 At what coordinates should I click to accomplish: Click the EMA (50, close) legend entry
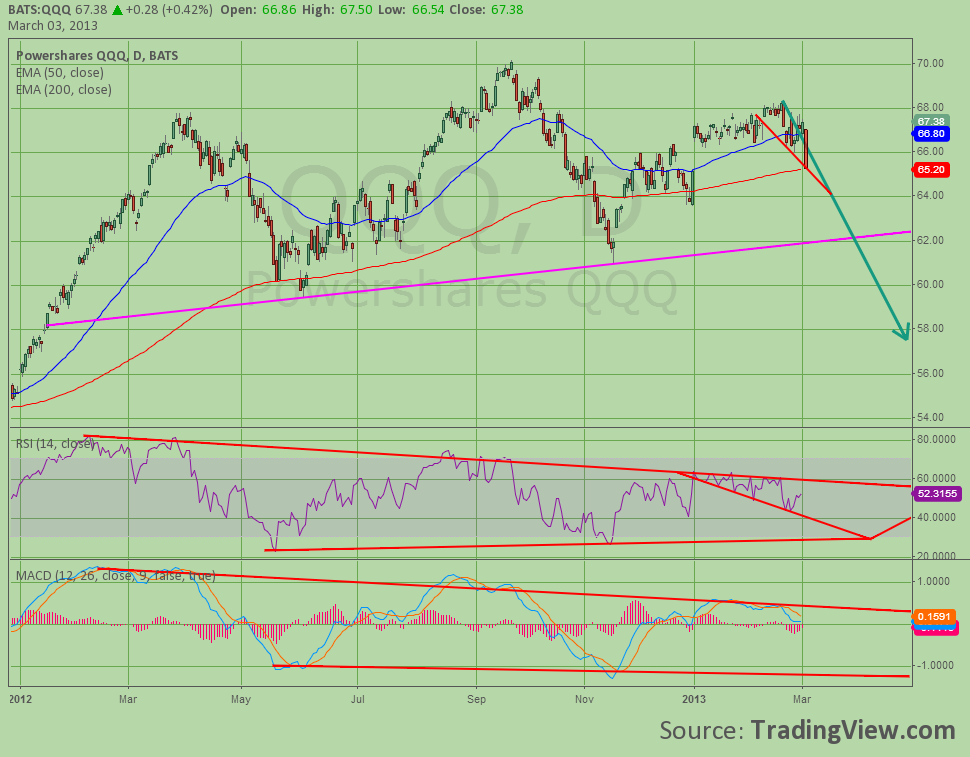point(60,73)
